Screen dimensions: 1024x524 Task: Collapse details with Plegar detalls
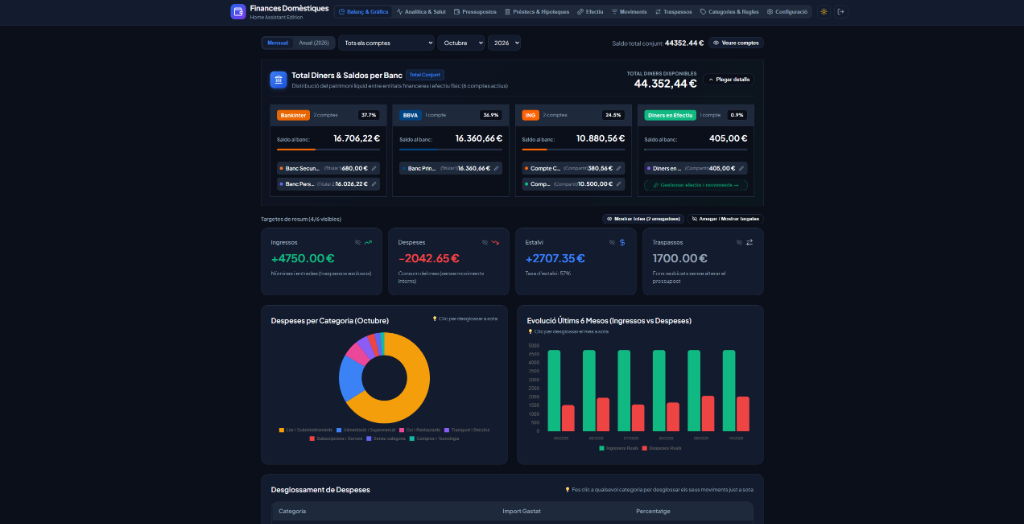tap(729, 79)
